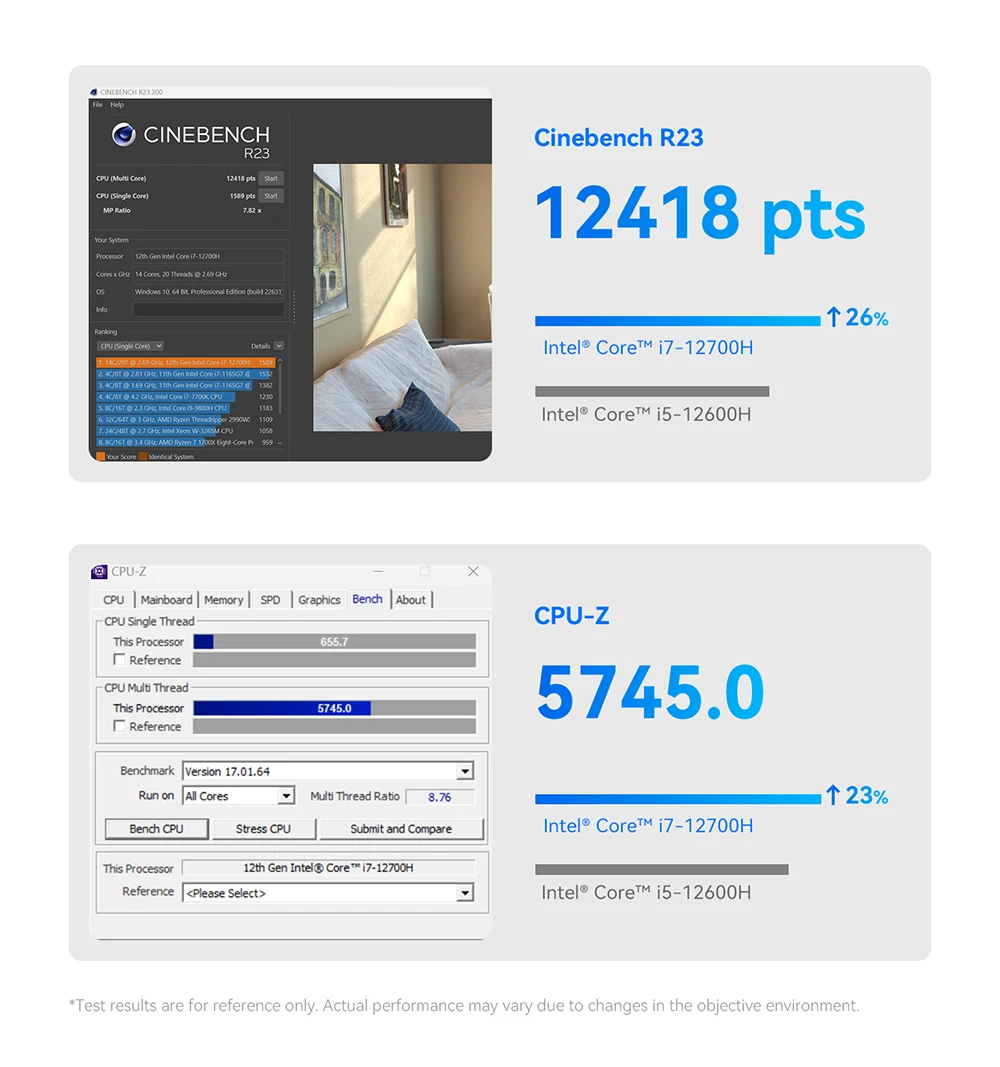Minimize the CPU-Z window

tap(375, 572)
